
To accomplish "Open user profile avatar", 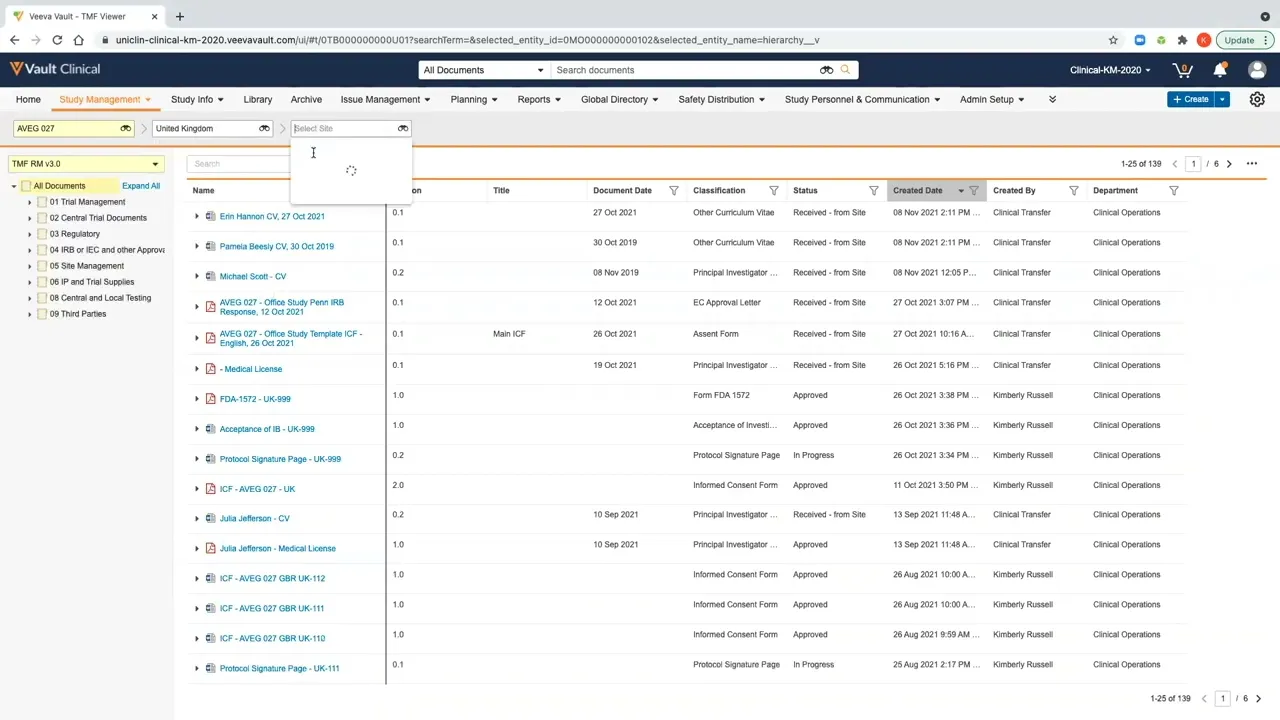I will point(1257,70).
